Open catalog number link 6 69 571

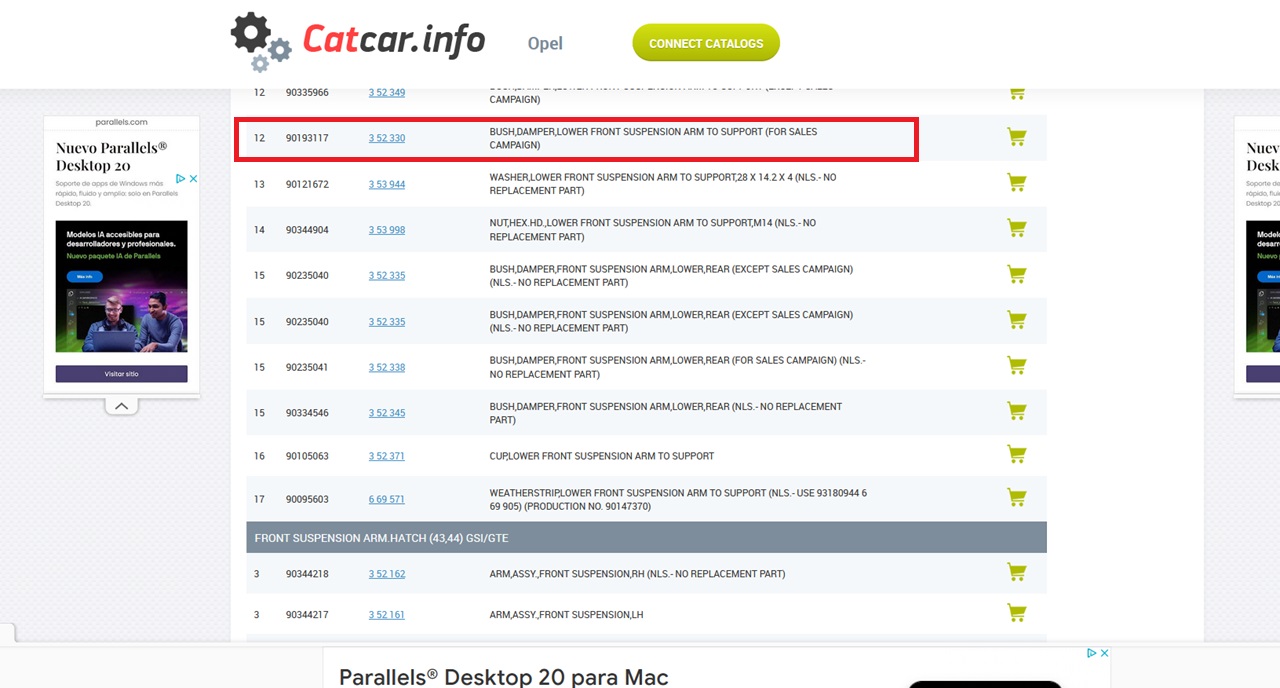click(x=386, y=499)
